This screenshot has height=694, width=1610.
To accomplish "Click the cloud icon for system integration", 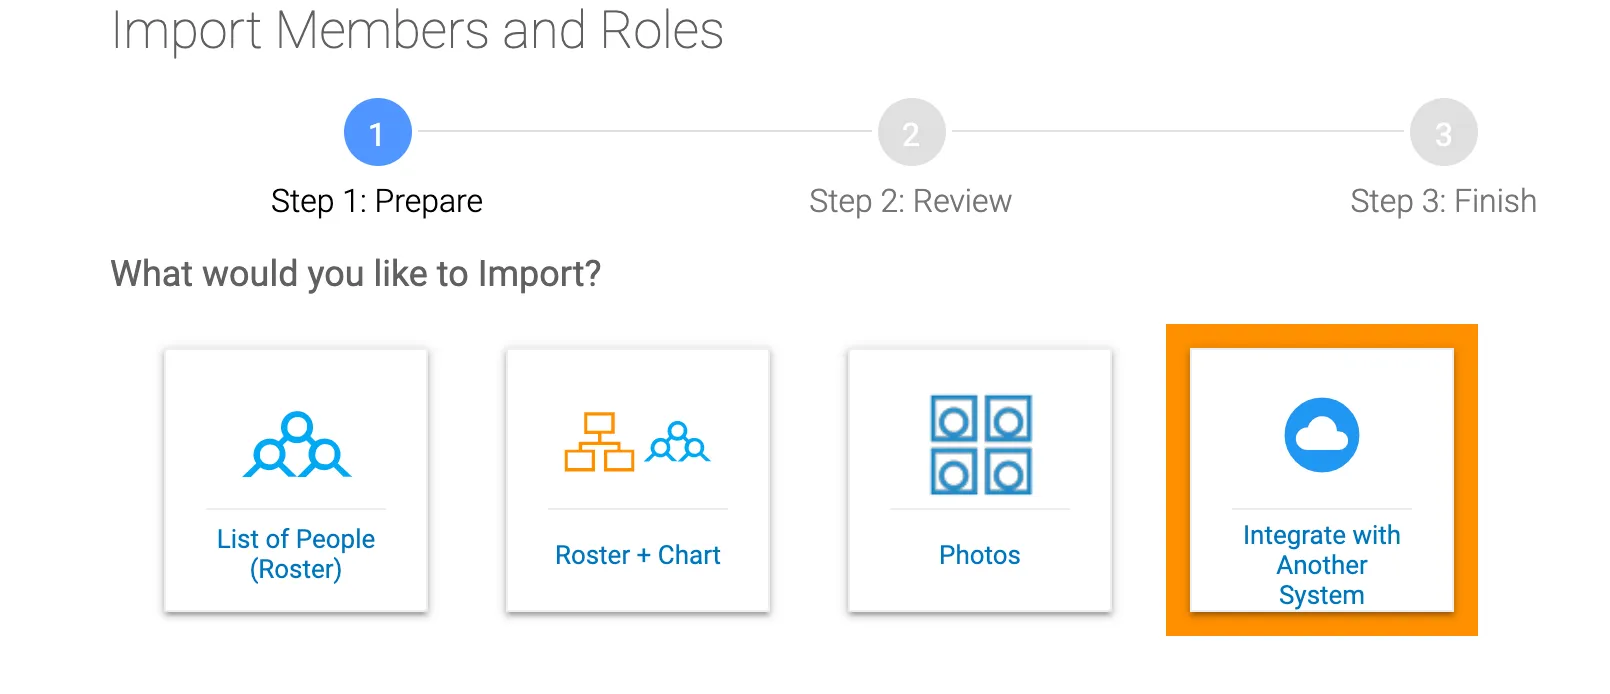I will pyautogui.click(x=1321, y=434).
